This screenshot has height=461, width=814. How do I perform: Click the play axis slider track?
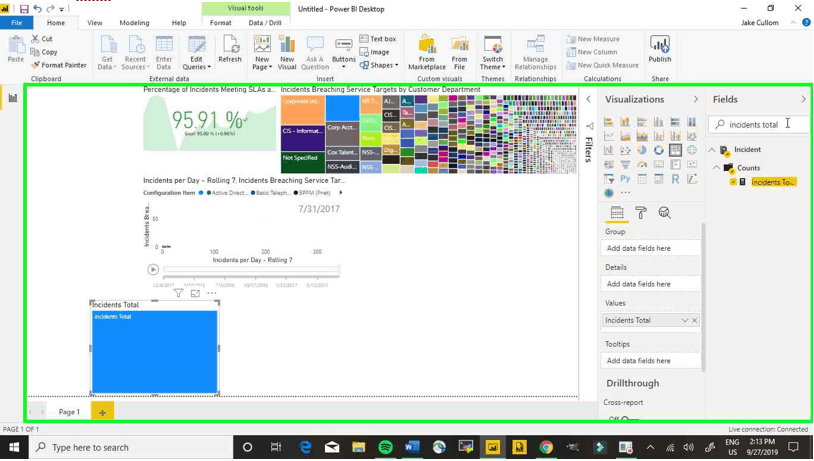click(251, 269)
